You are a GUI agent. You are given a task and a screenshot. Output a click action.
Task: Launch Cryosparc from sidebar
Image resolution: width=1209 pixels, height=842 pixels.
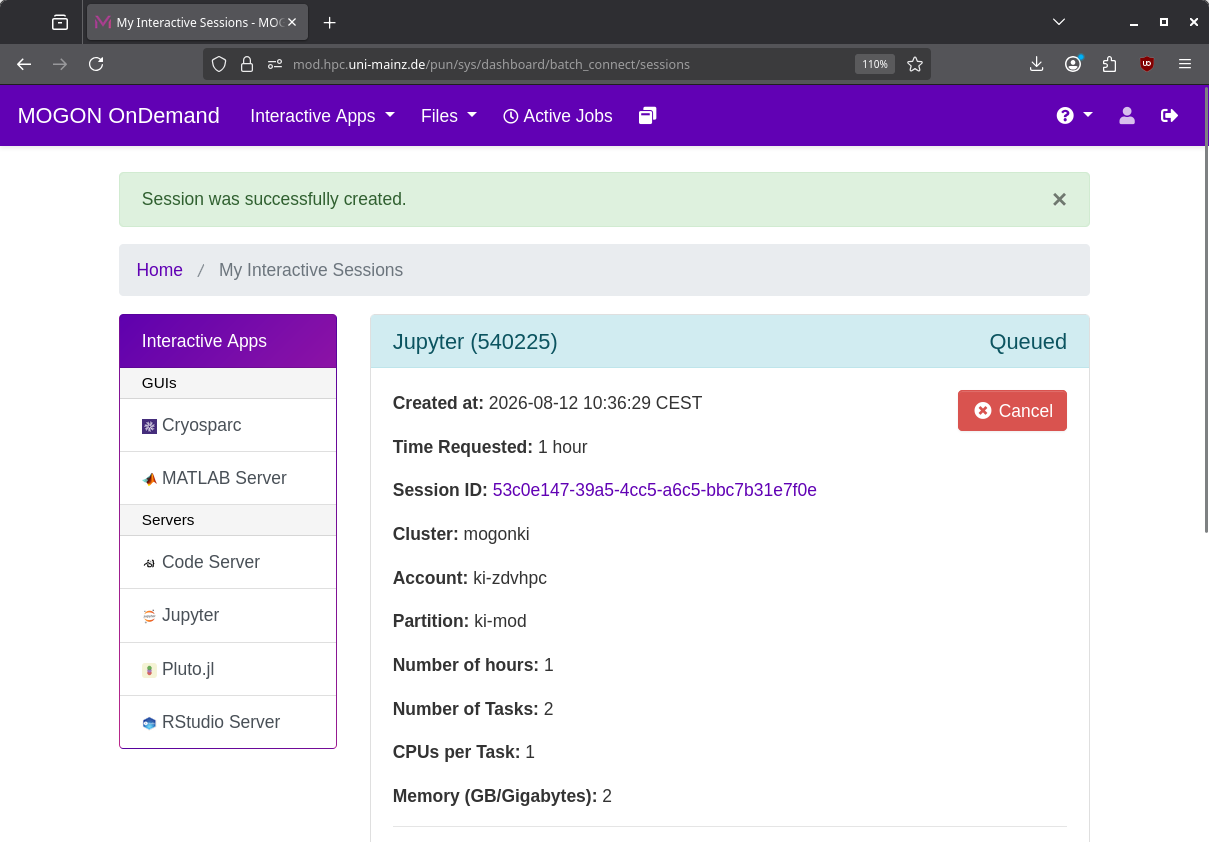coord(228,425)
